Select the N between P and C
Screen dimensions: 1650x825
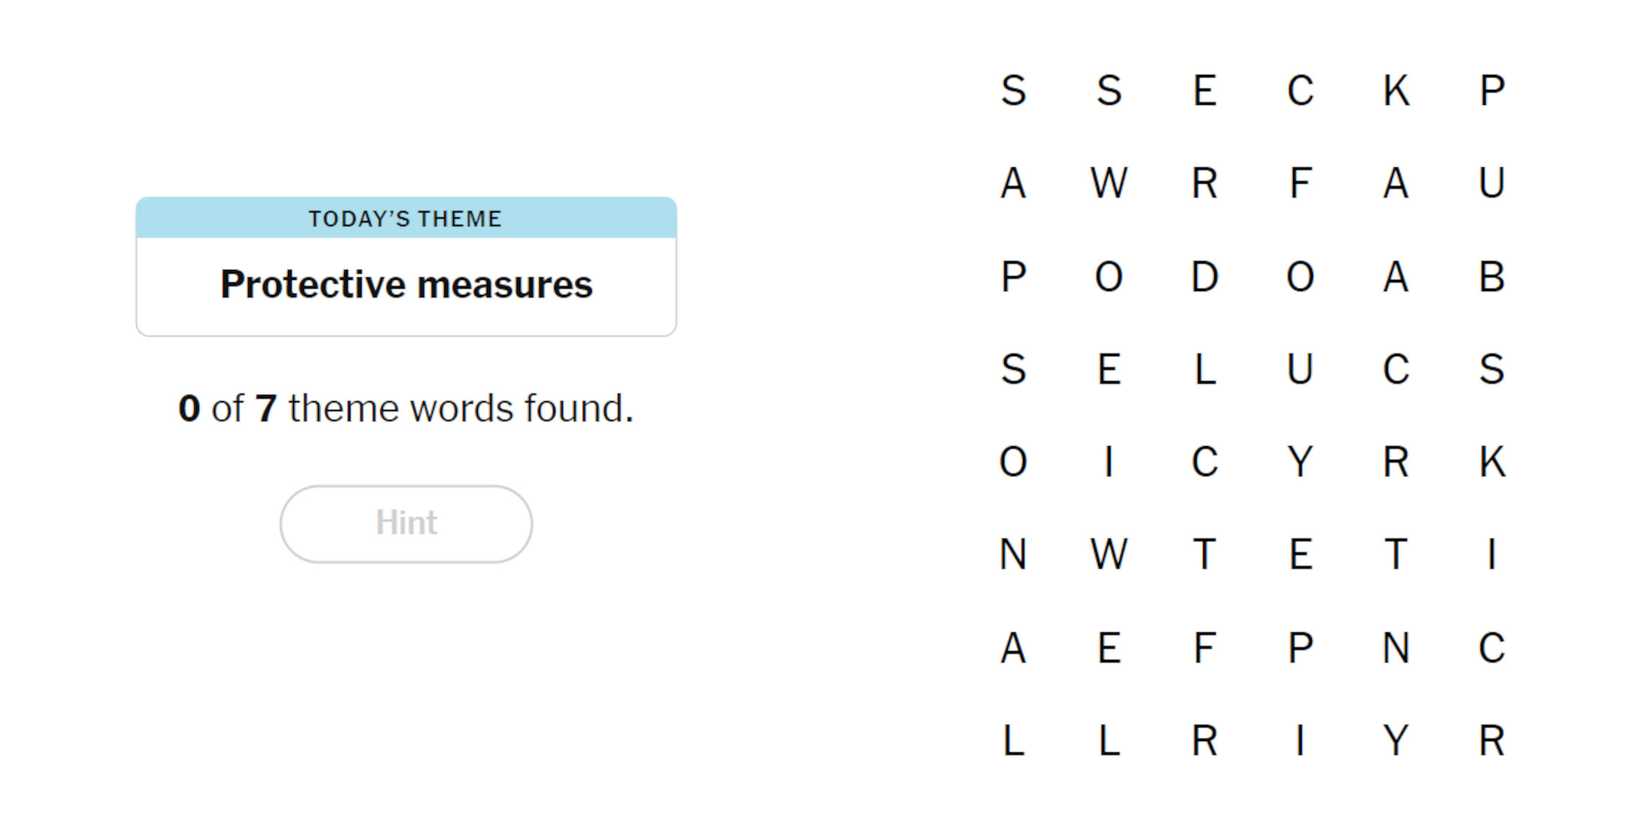tap(1396, 648)
